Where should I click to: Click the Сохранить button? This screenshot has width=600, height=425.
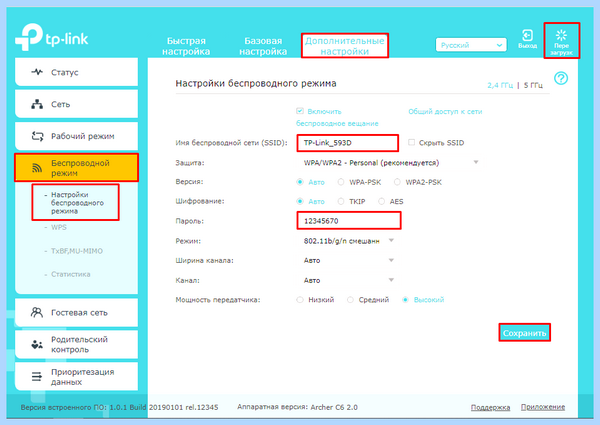tap(524, 333)
